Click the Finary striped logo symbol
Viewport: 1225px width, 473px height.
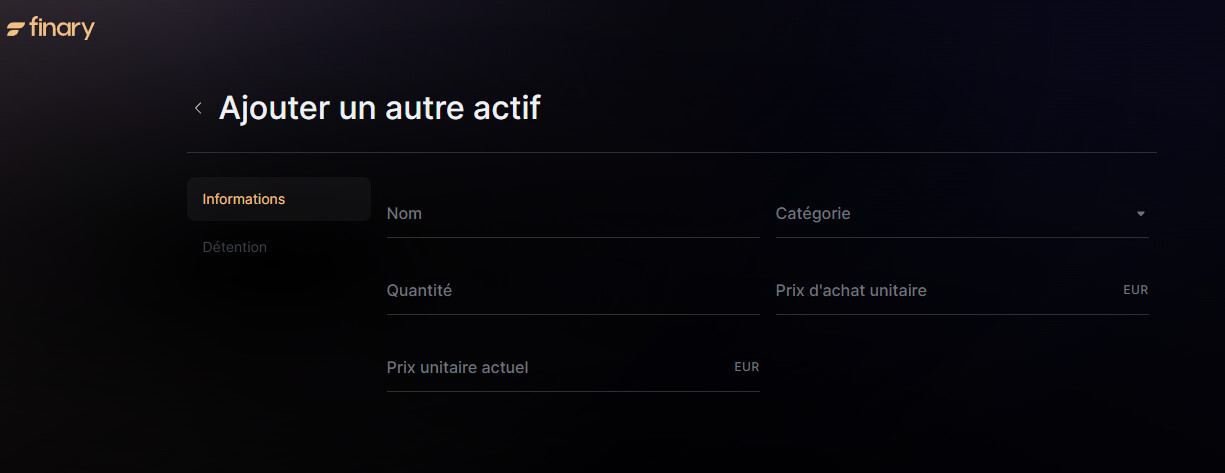point(16,29)
